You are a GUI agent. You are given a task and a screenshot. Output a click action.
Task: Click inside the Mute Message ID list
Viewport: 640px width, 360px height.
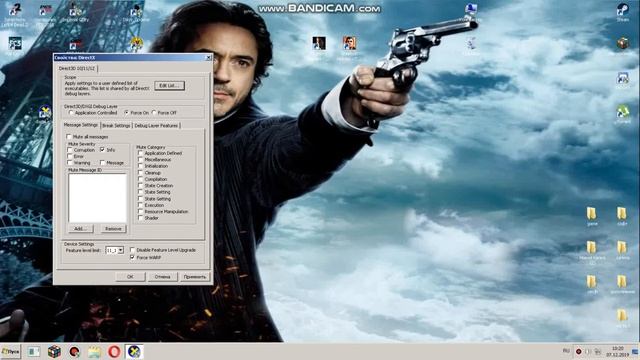98,198
